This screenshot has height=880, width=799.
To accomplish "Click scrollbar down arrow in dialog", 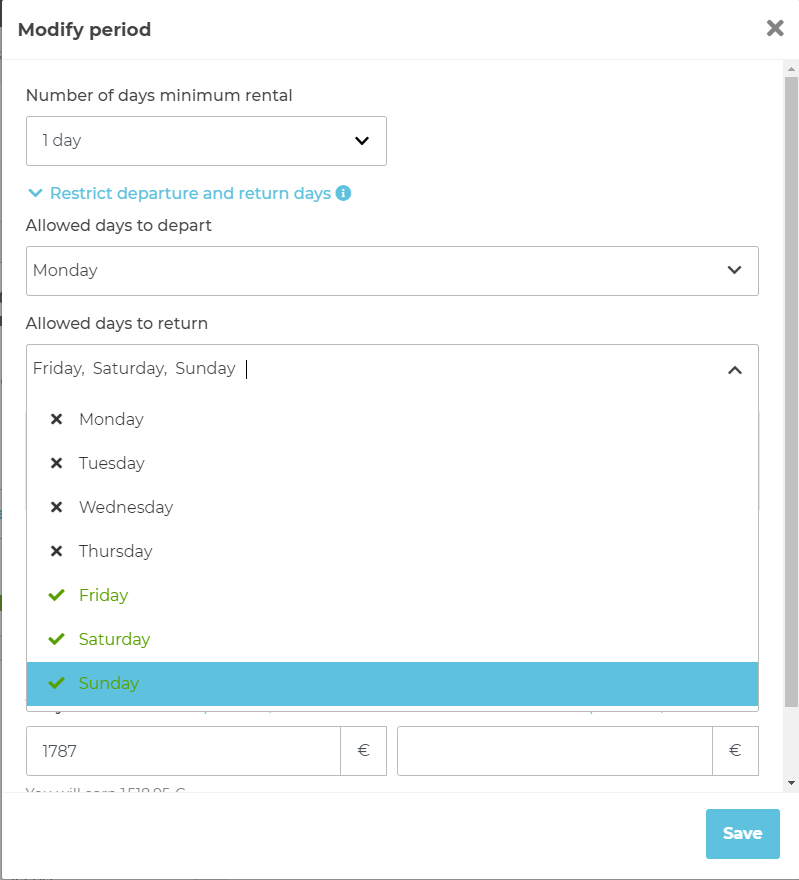I will pyautogui.click(x=791, y=783).
